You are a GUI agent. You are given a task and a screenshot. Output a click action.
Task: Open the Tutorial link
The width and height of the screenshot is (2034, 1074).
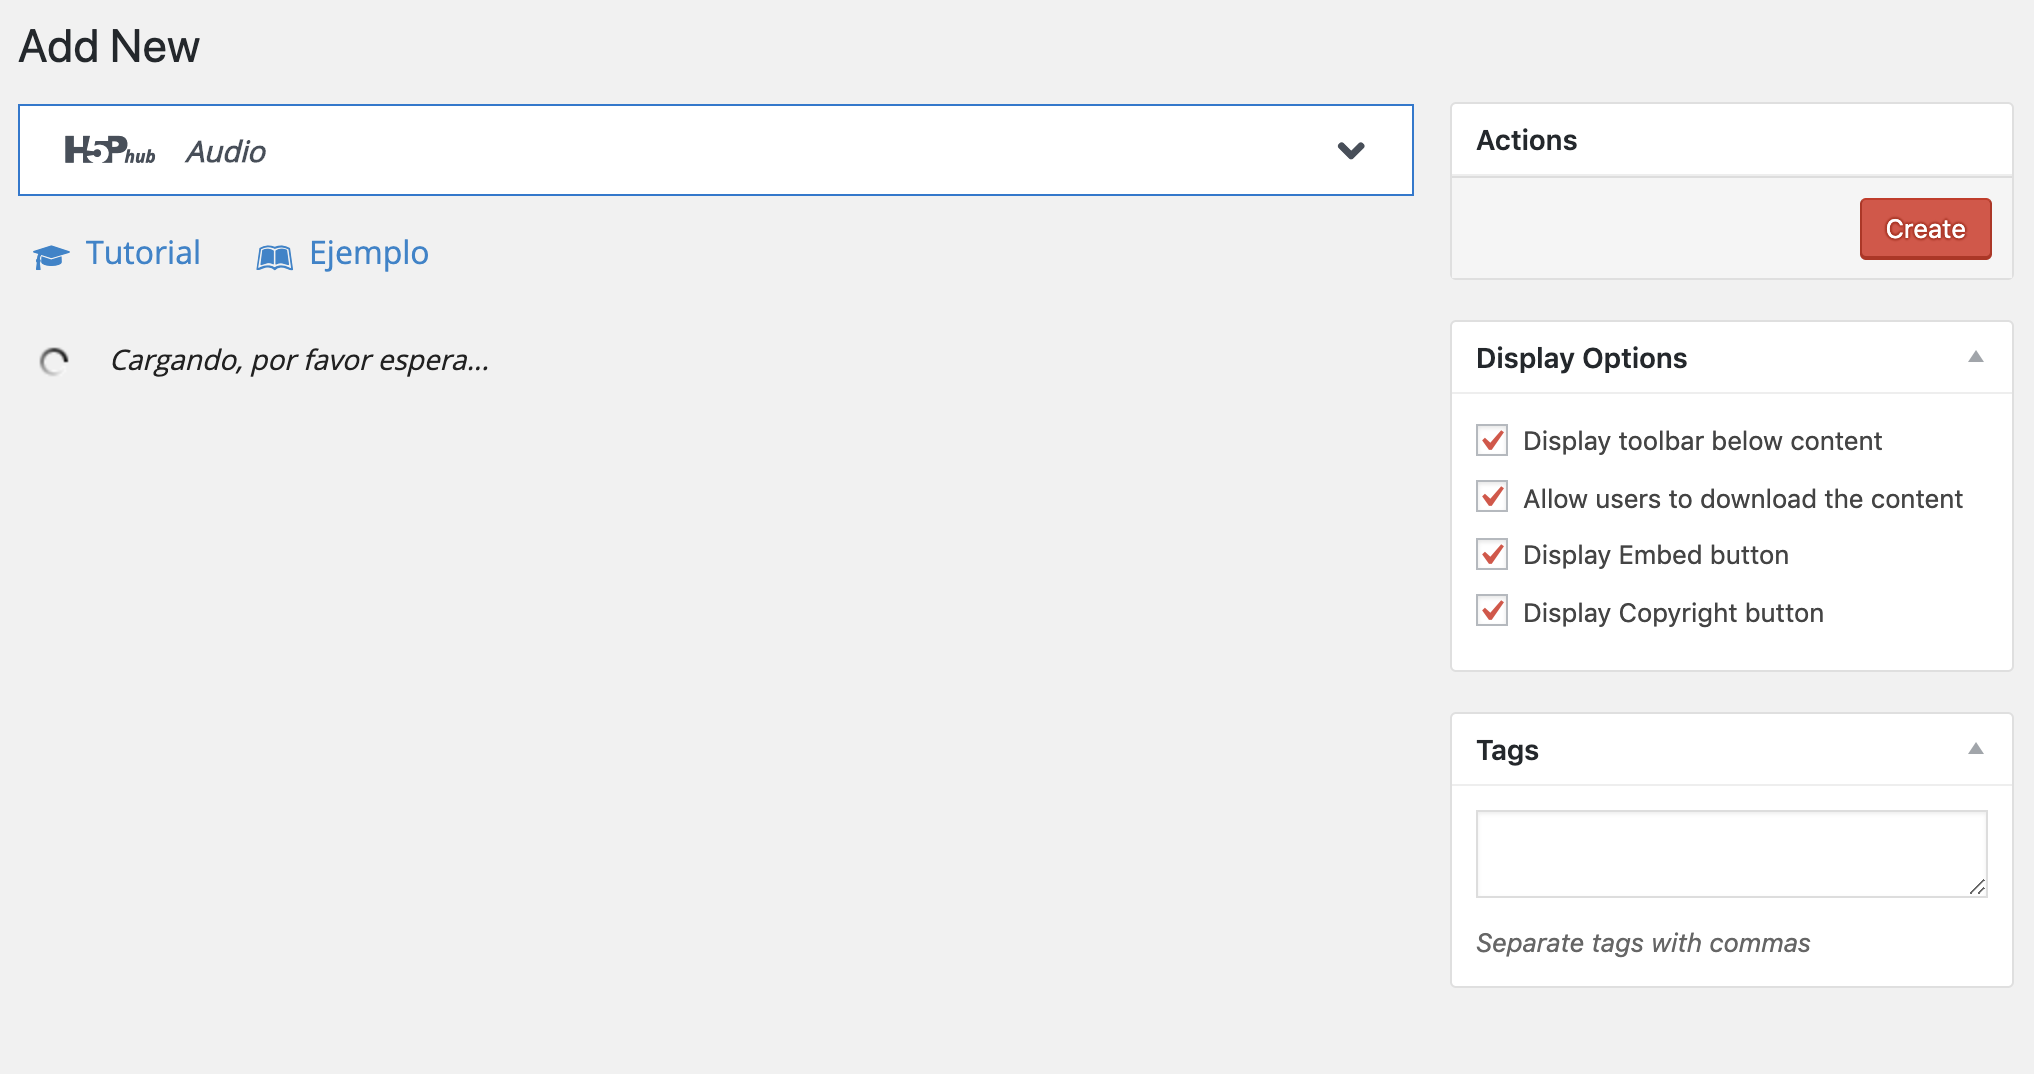point(142,253)
